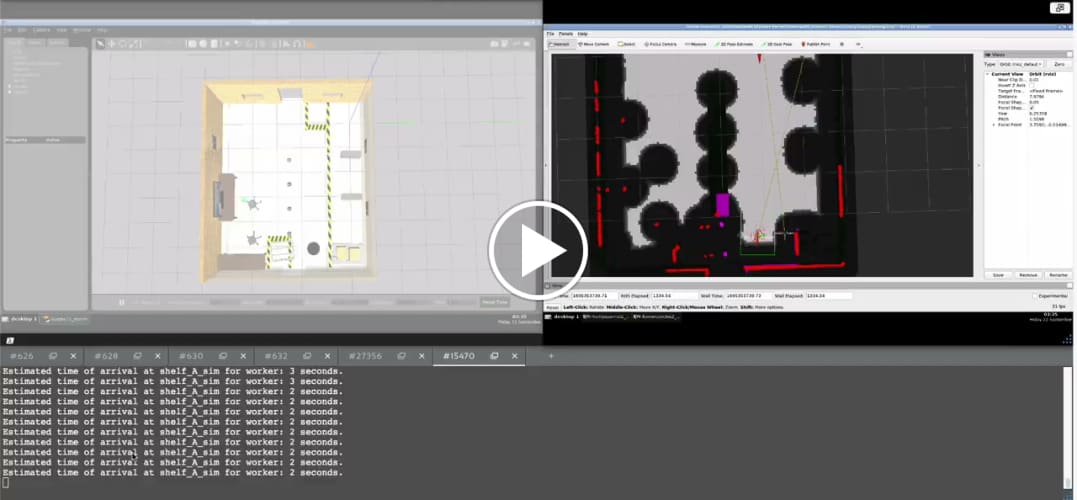Insert a cylinder shape from Gazebo toolbar
The height and width of the screenshot is (500, 1077).
[x=214, y=44]
